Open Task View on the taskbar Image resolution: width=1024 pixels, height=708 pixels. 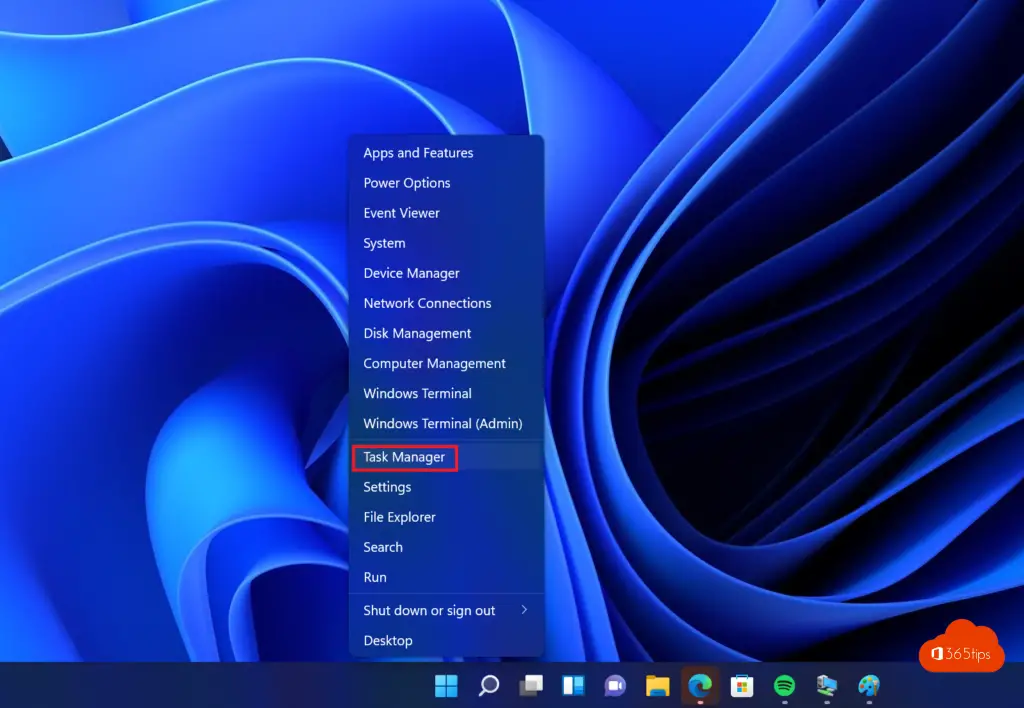pyautogui.click(x=531, y=686)
